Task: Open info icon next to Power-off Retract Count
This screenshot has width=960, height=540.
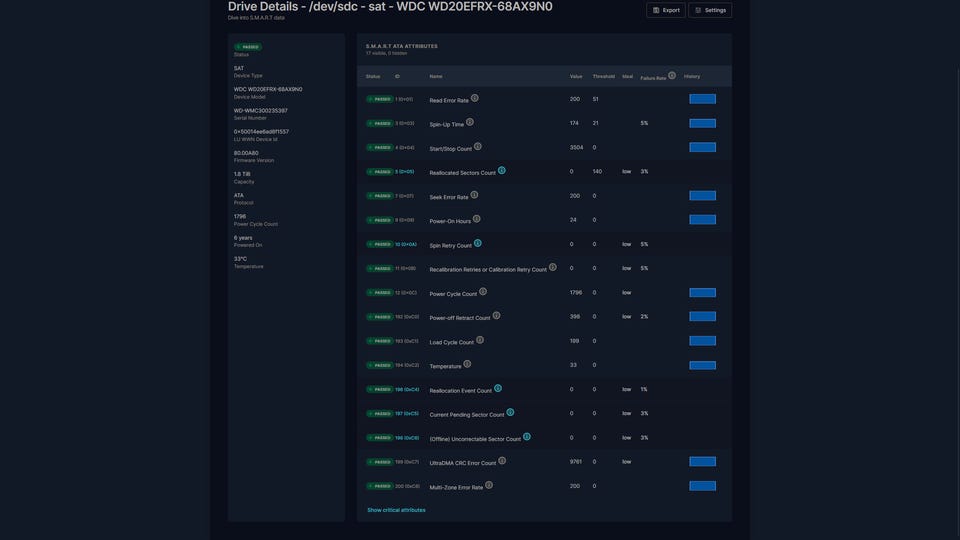Action: pyautogui.click(x=497, y=315)
